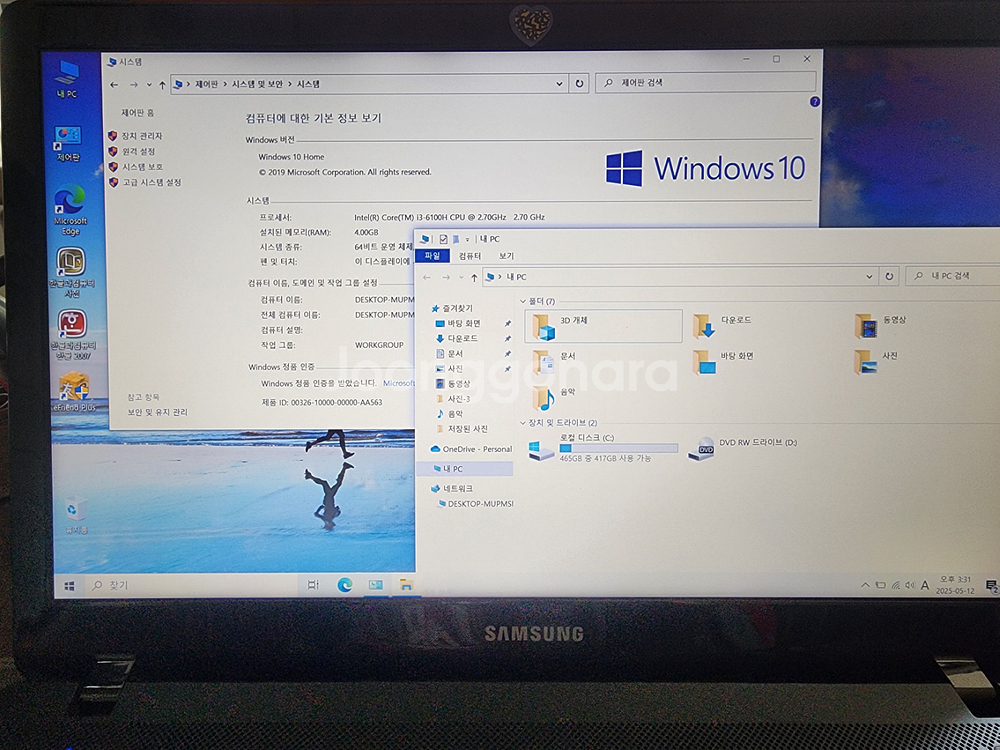This screenshot has width=1000, height=750.
Task: Refresh the 내 PC explorer view
Action: click(889, 276)
